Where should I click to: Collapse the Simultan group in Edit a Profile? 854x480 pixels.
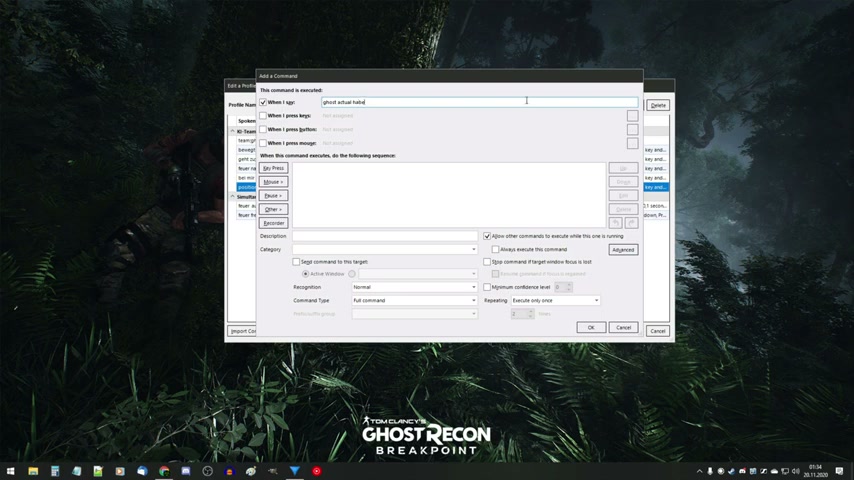tap(233, 196)
